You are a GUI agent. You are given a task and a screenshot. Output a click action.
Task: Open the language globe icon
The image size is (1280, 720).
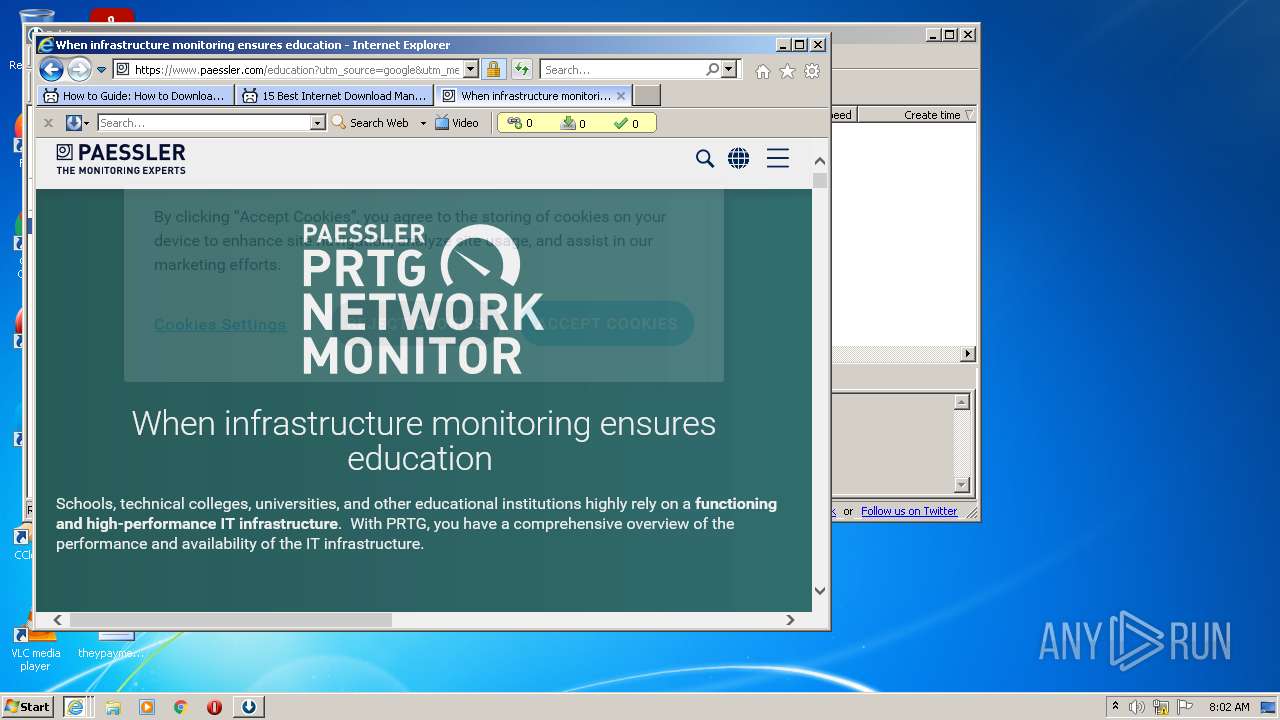pos(739,158)
